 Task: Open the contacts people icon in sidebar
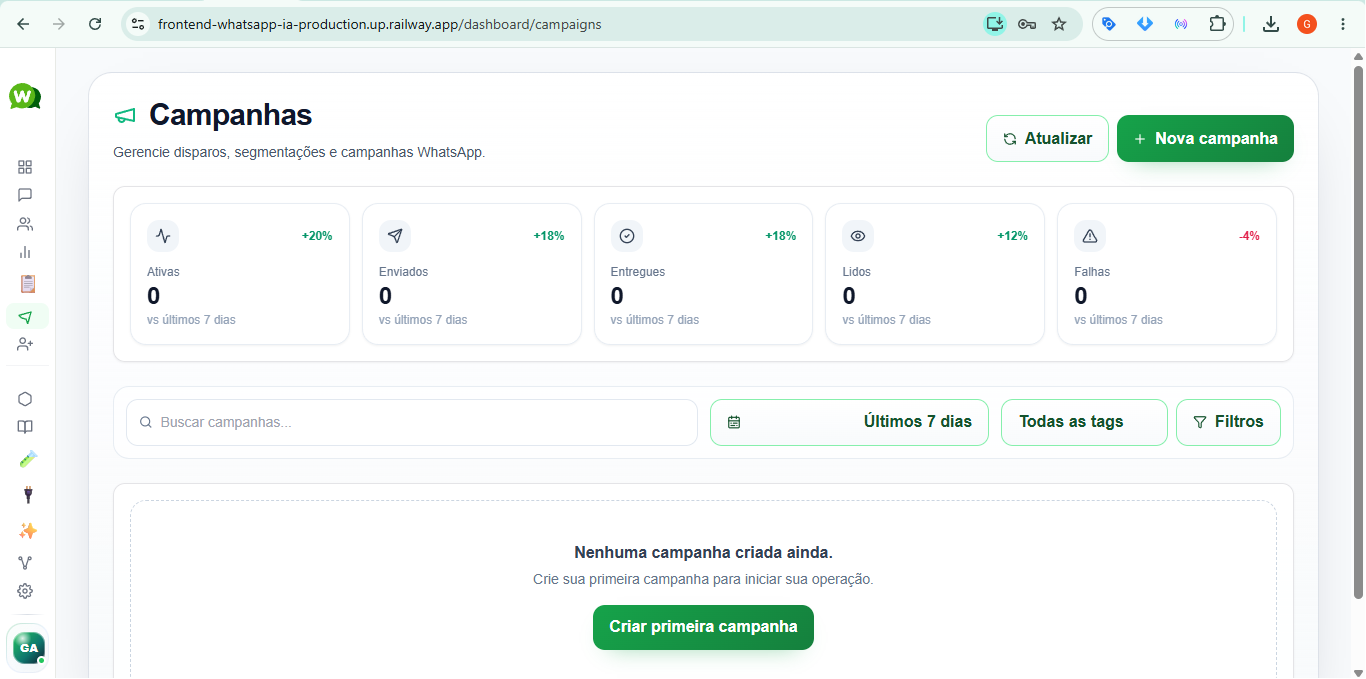(25, 224)
